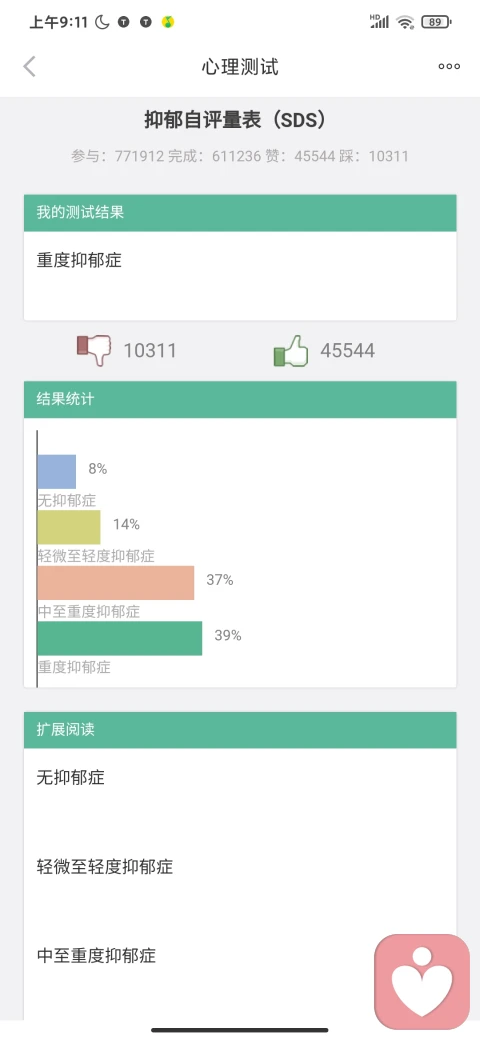The image size is (480, 1040).
Task: Tap the 重度抑郁症 test result text
Action: [x=80, y=260]
